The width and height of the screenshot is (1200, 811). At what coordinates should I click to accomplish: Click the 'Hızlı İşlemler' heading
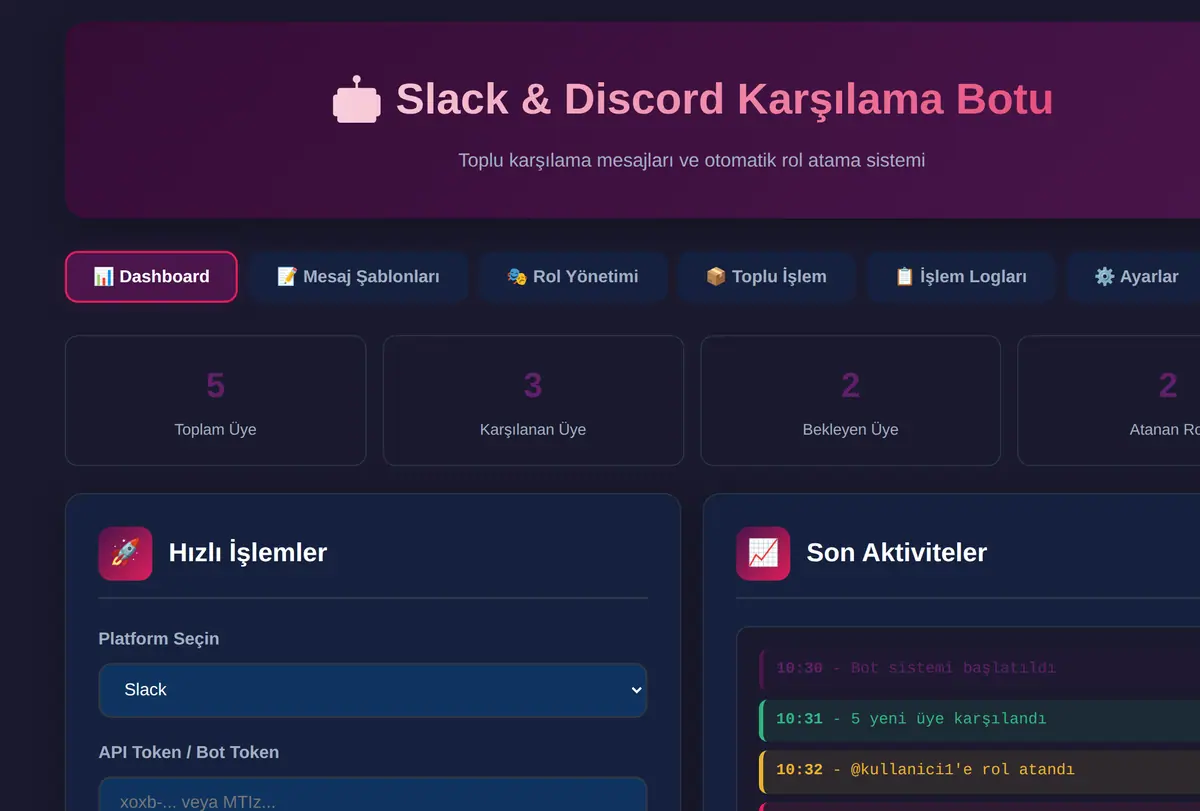[x=248, y=553]
